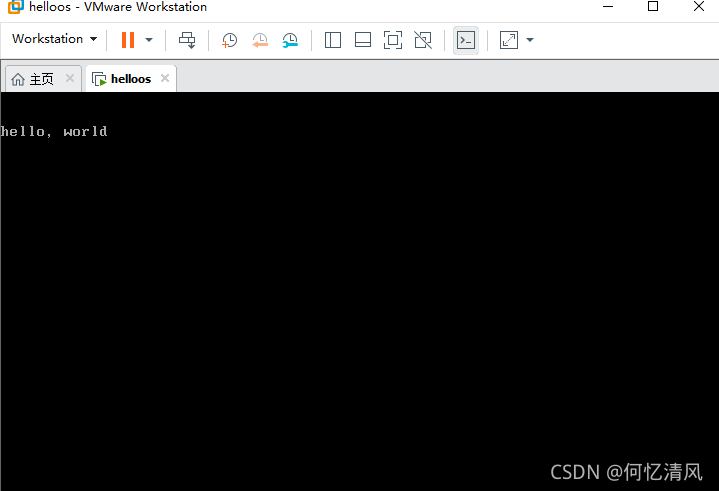Viewport: 719px width, 491px height.
Task: Expand the stretch display options arrow
Action: coord(530,40)
